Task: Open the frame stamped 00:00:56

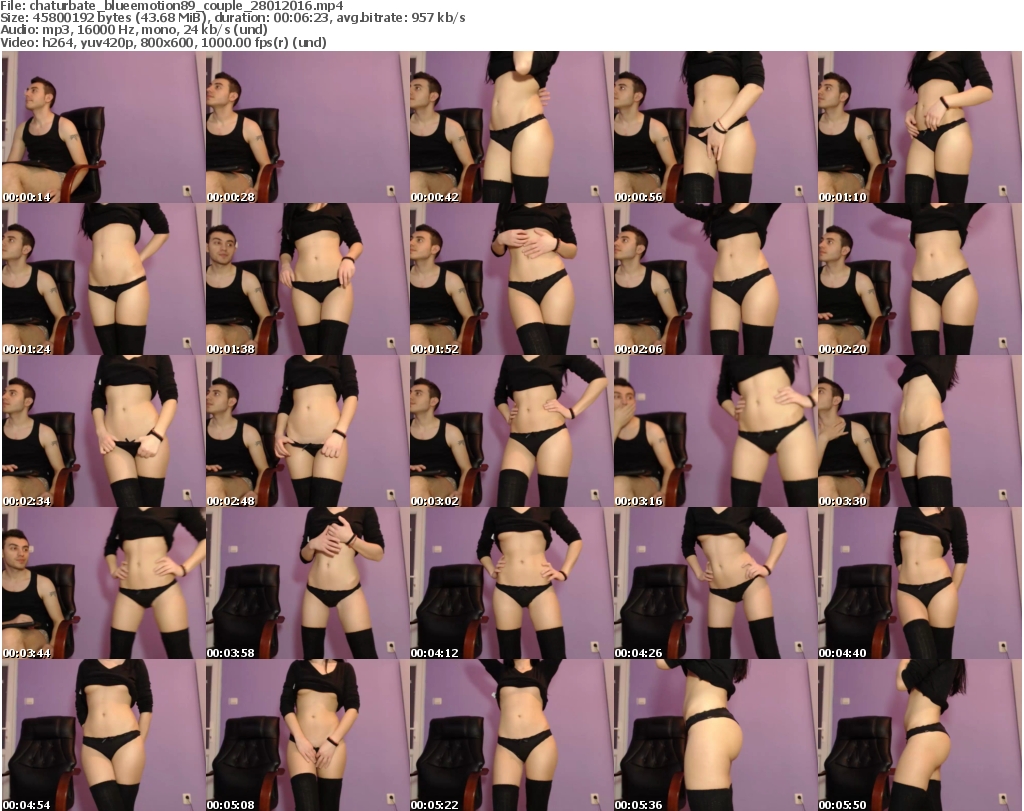Action: [714, 127]
